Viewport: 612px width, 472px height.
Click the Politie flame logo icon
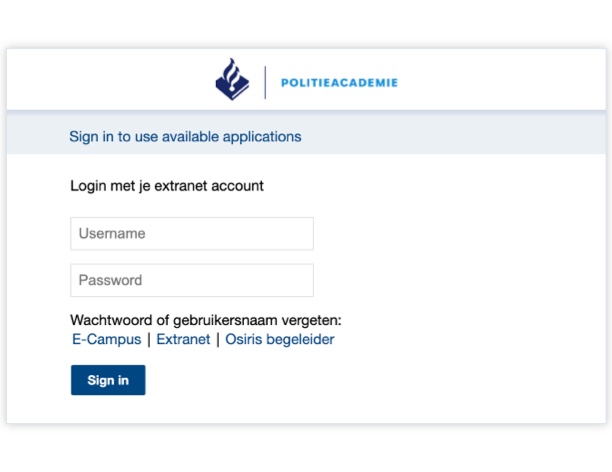(233, 80)
